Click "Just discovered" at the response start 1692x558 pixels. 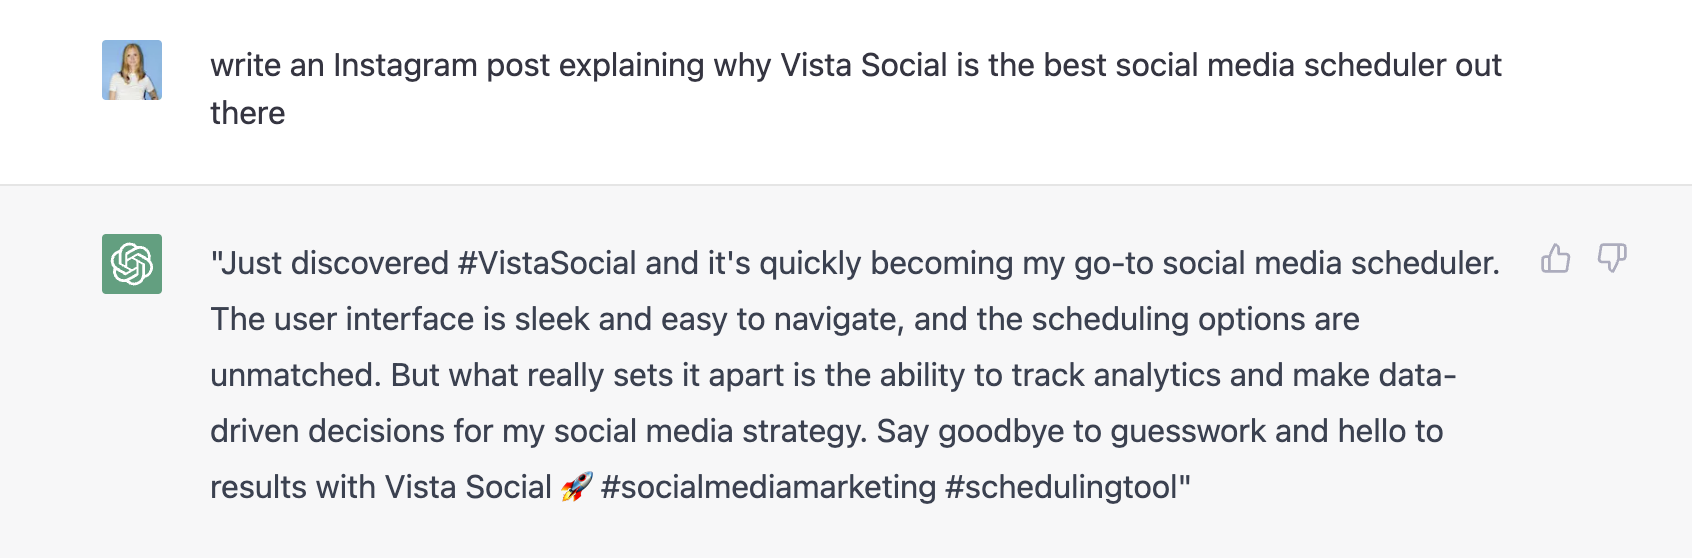[334, 263]
